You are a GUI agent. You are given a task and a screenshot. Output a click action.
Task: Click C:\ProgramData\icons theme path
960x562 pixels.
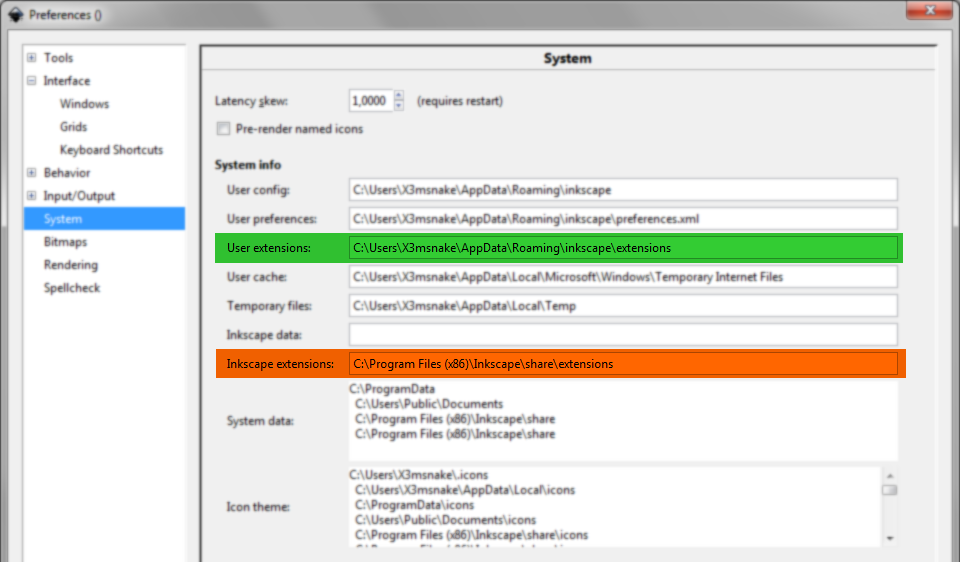click(414, 505)
